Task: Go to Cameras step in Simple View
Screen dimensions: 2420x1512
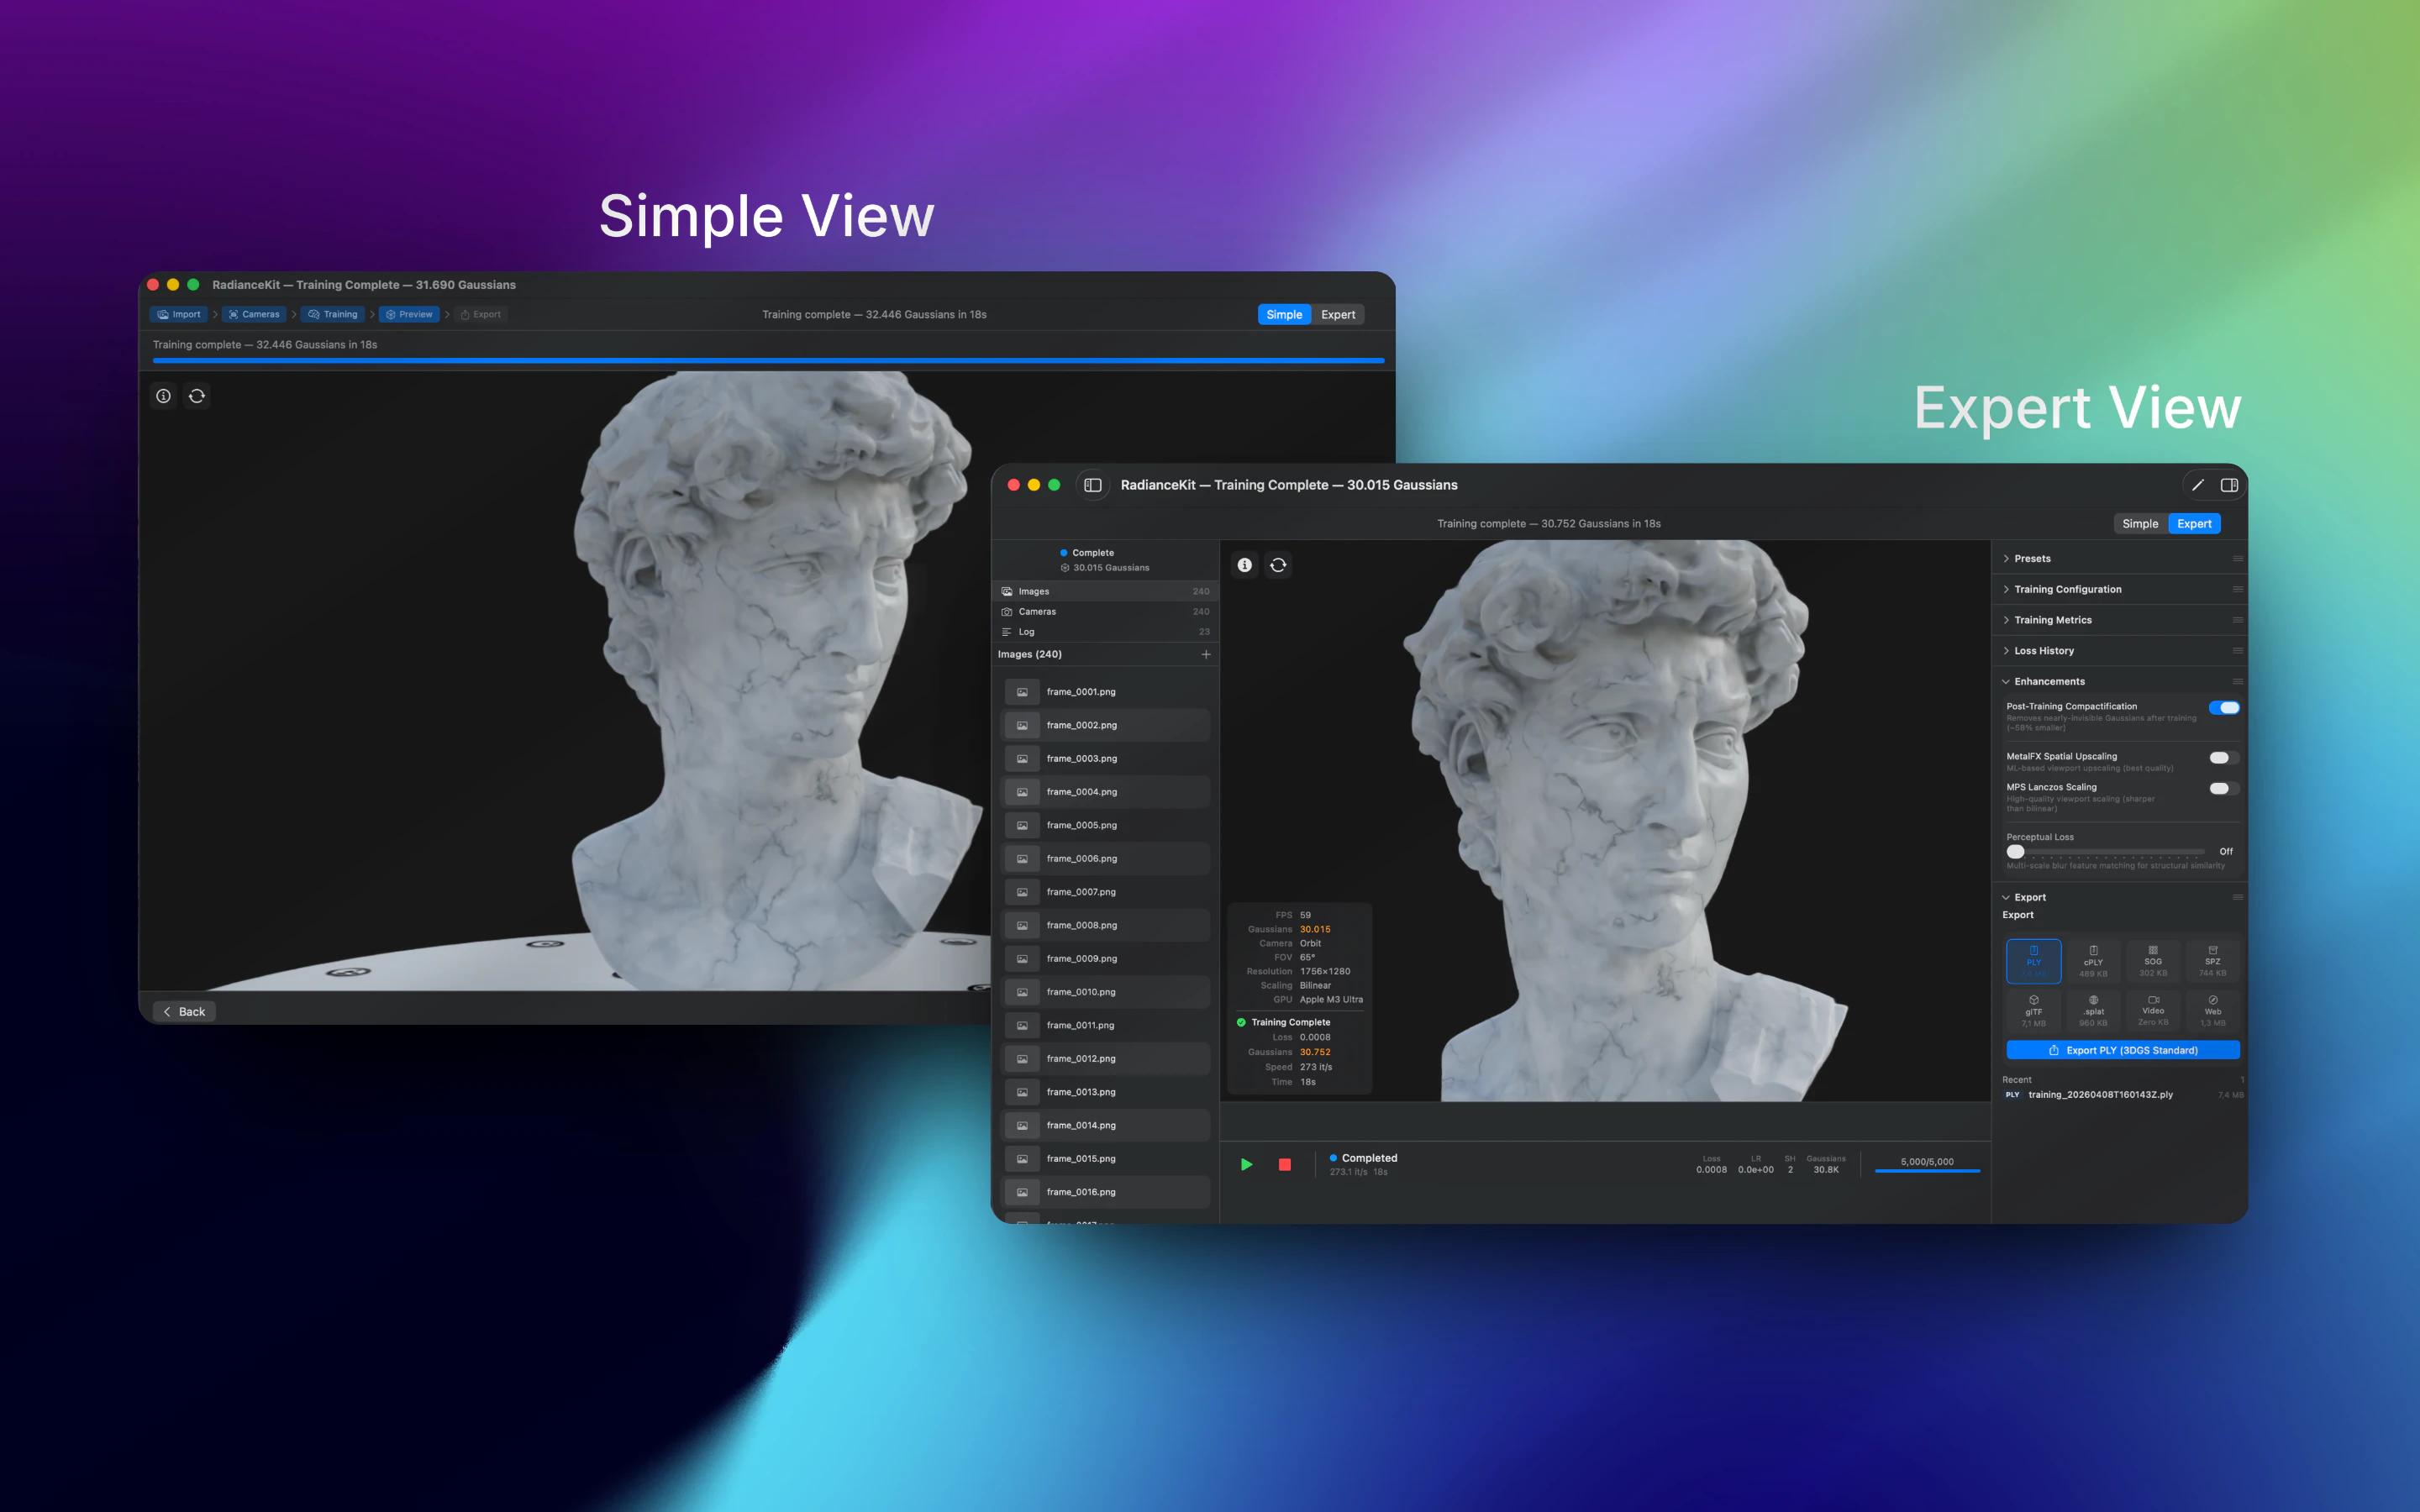Action: point(254,314)
